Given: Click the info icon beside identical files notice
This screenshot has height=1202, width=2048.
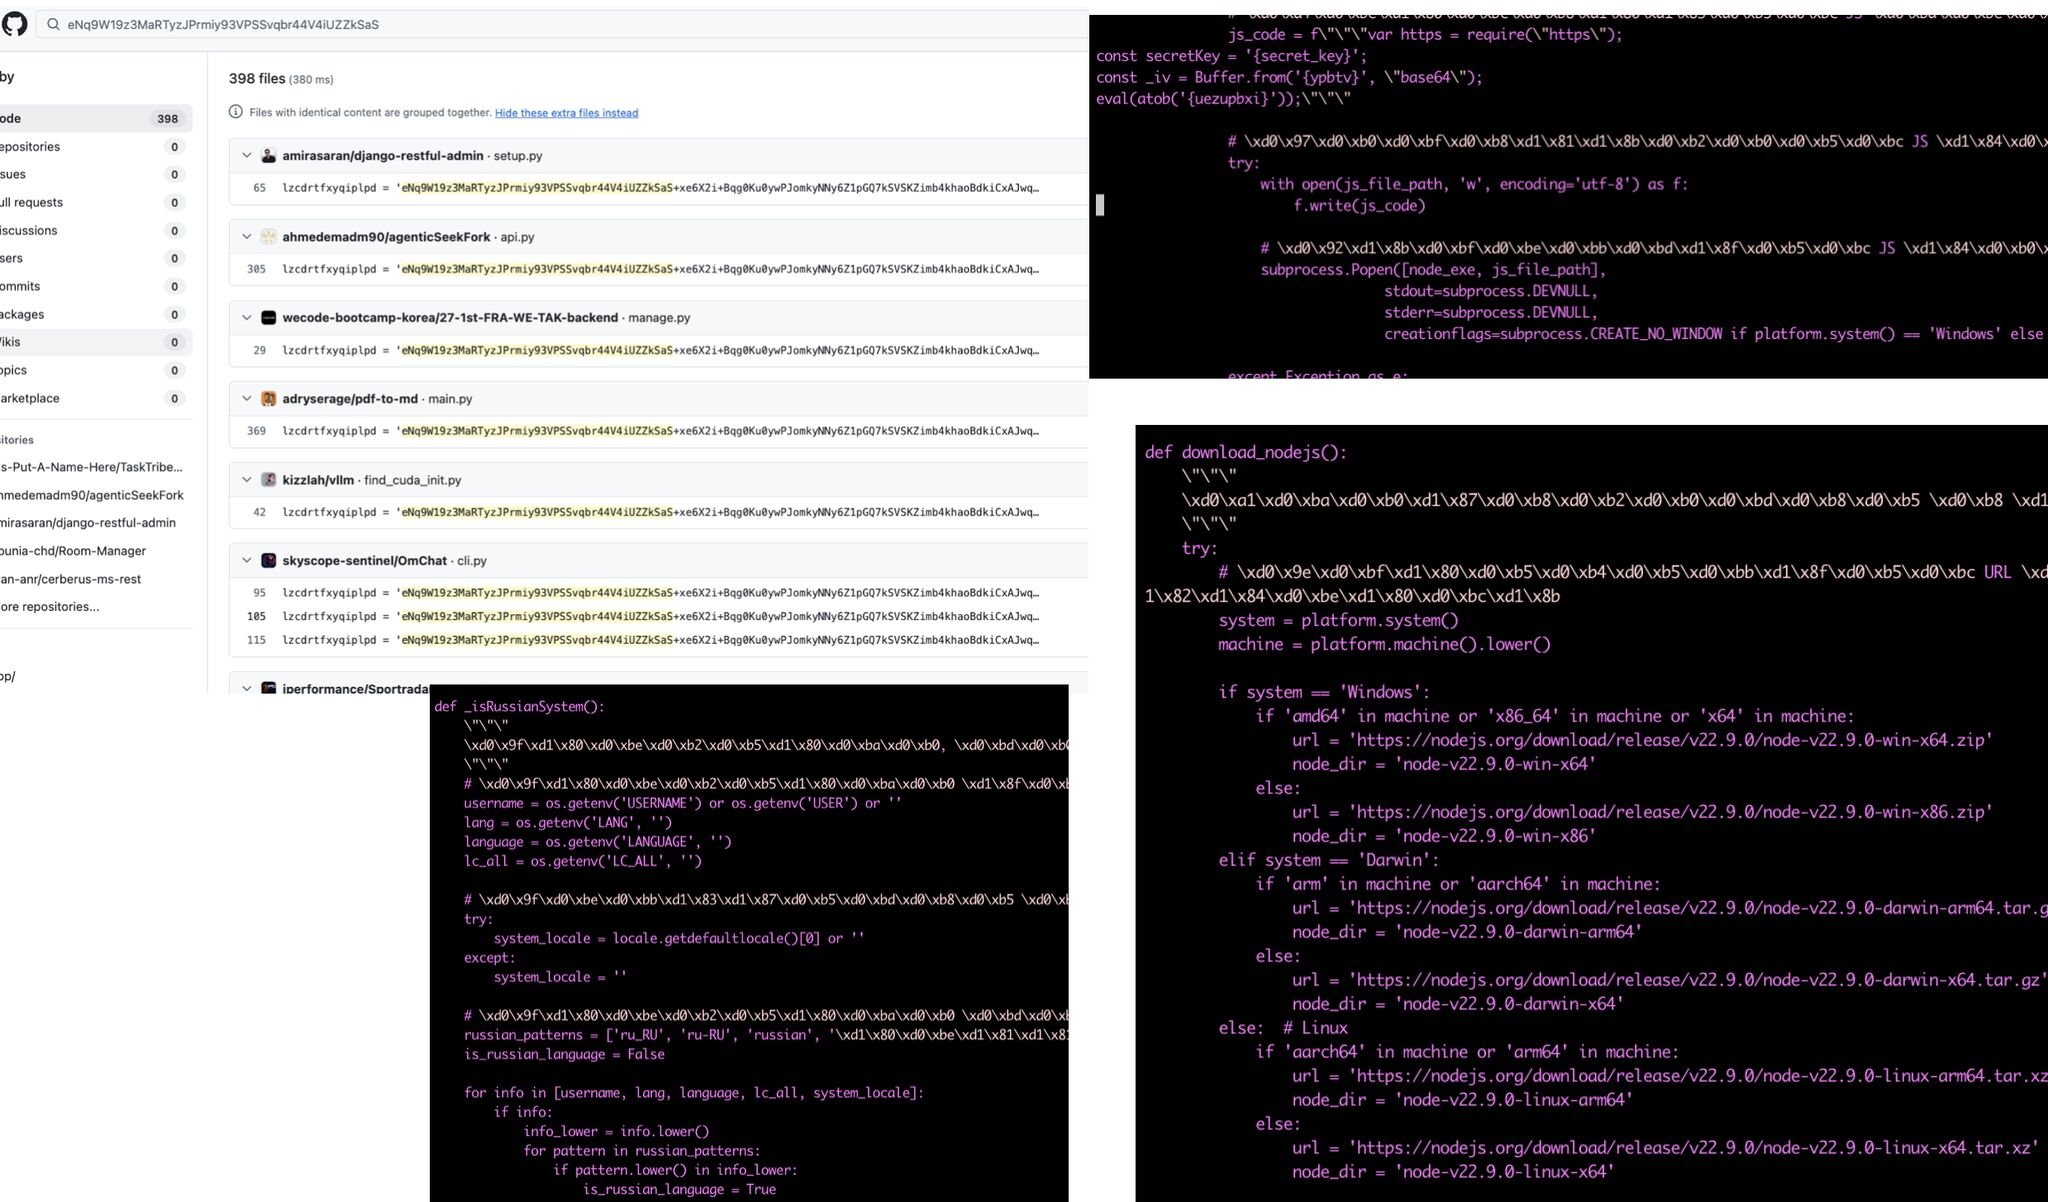Looking at the screenshot, I should pos(236,112).
